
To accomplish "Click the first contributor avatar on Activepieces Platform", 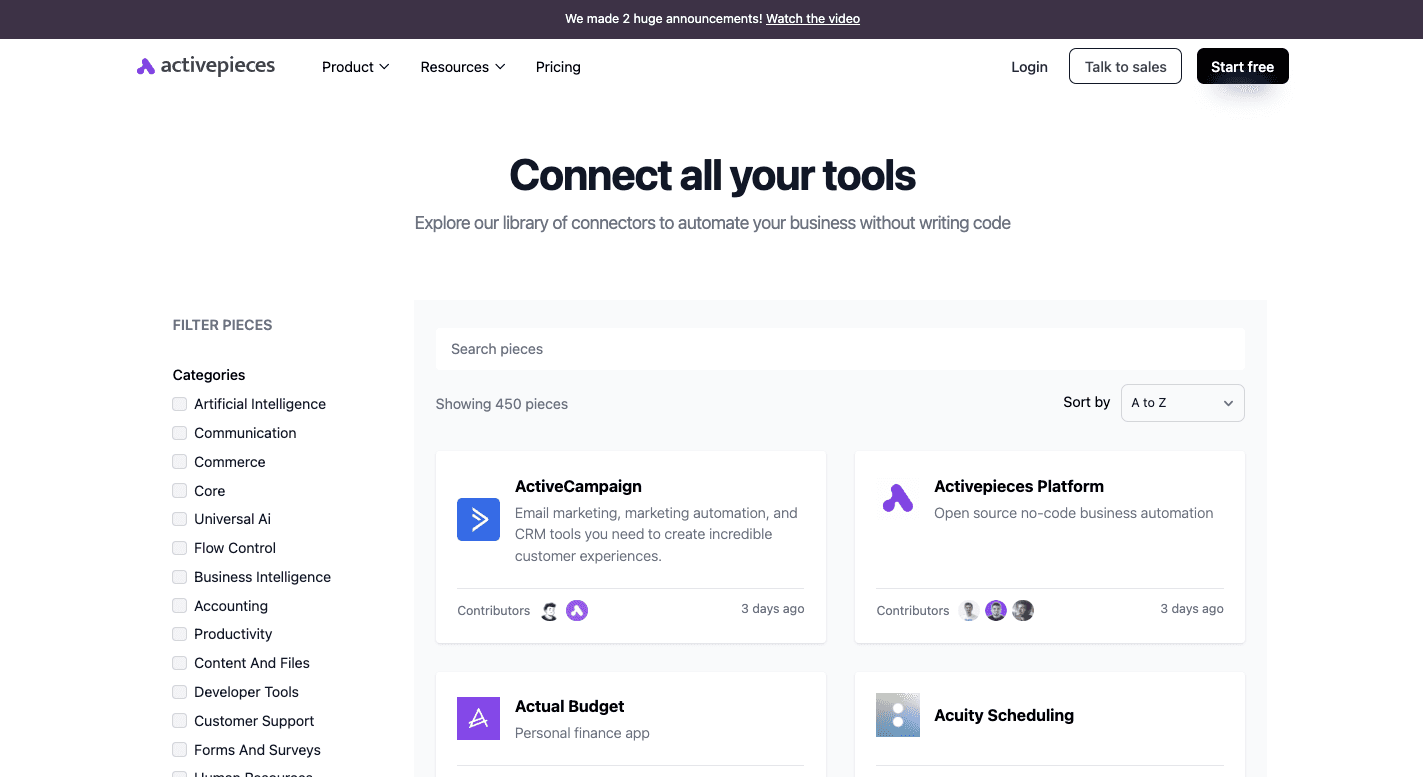I will tap(968, 610).
